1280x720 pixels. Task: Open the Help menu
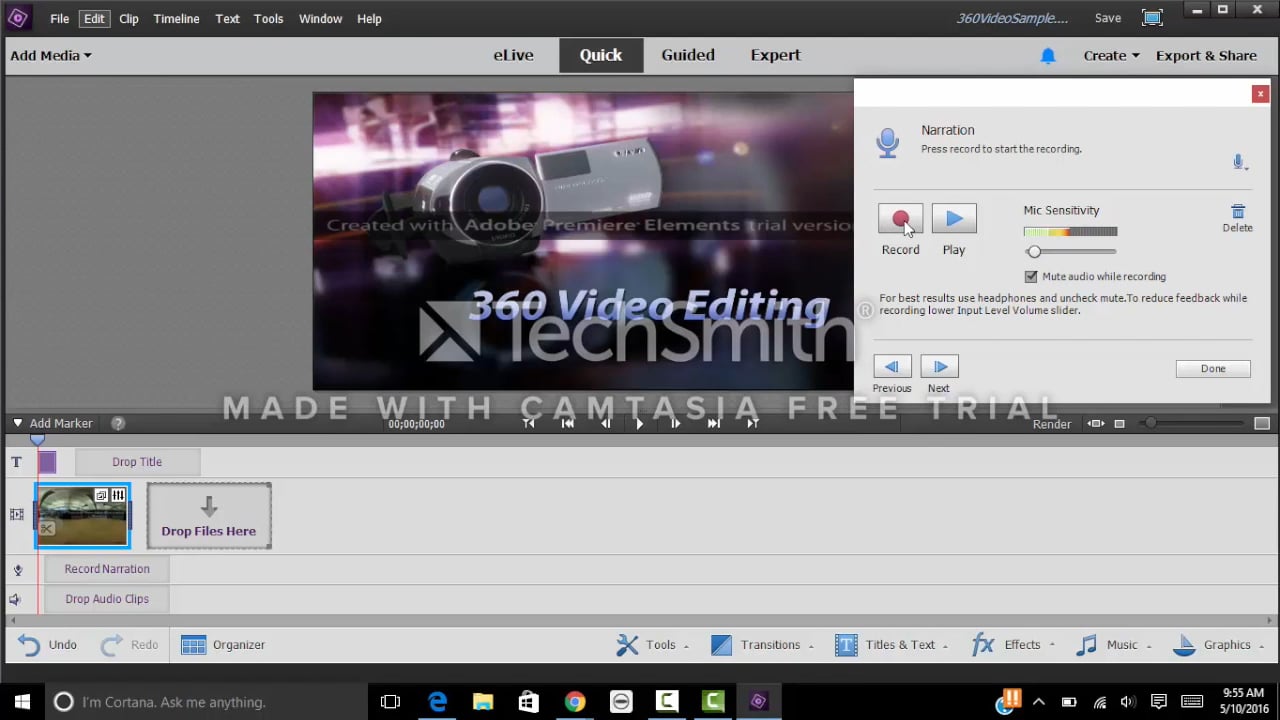(x=369, y=19)
